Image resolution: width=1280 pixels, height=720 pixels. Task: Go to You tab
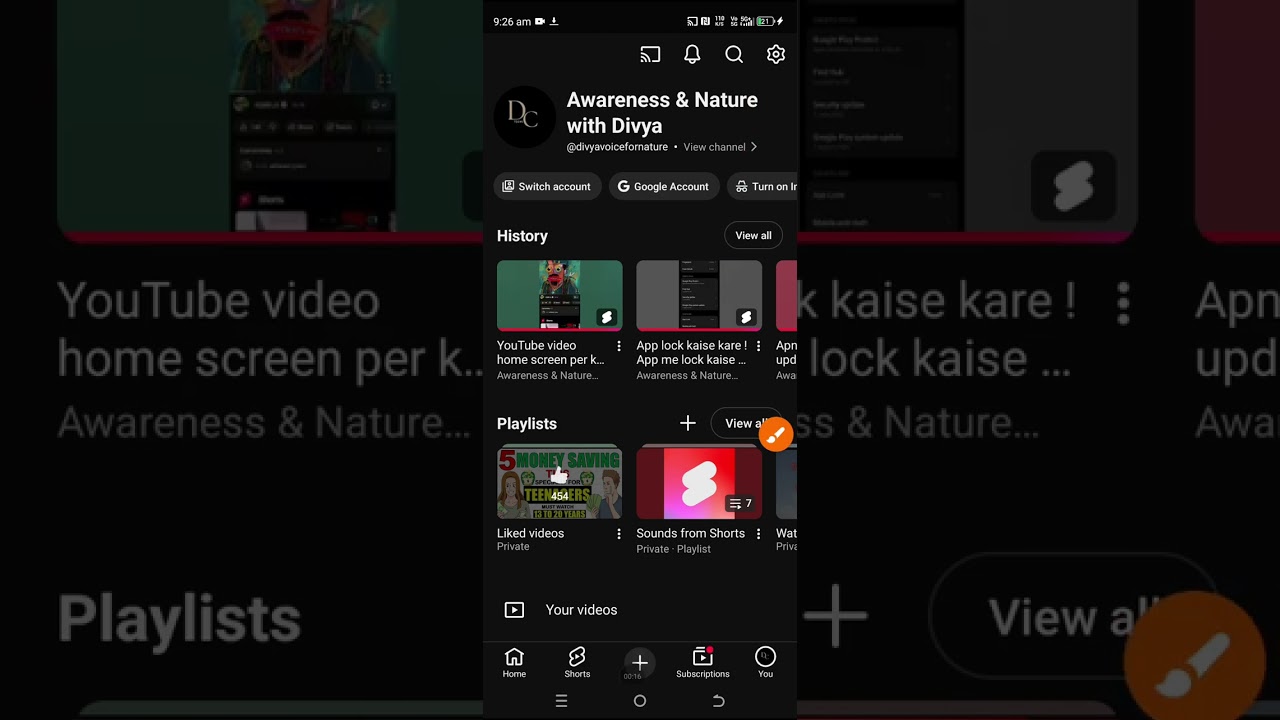(x=765, y=663)
